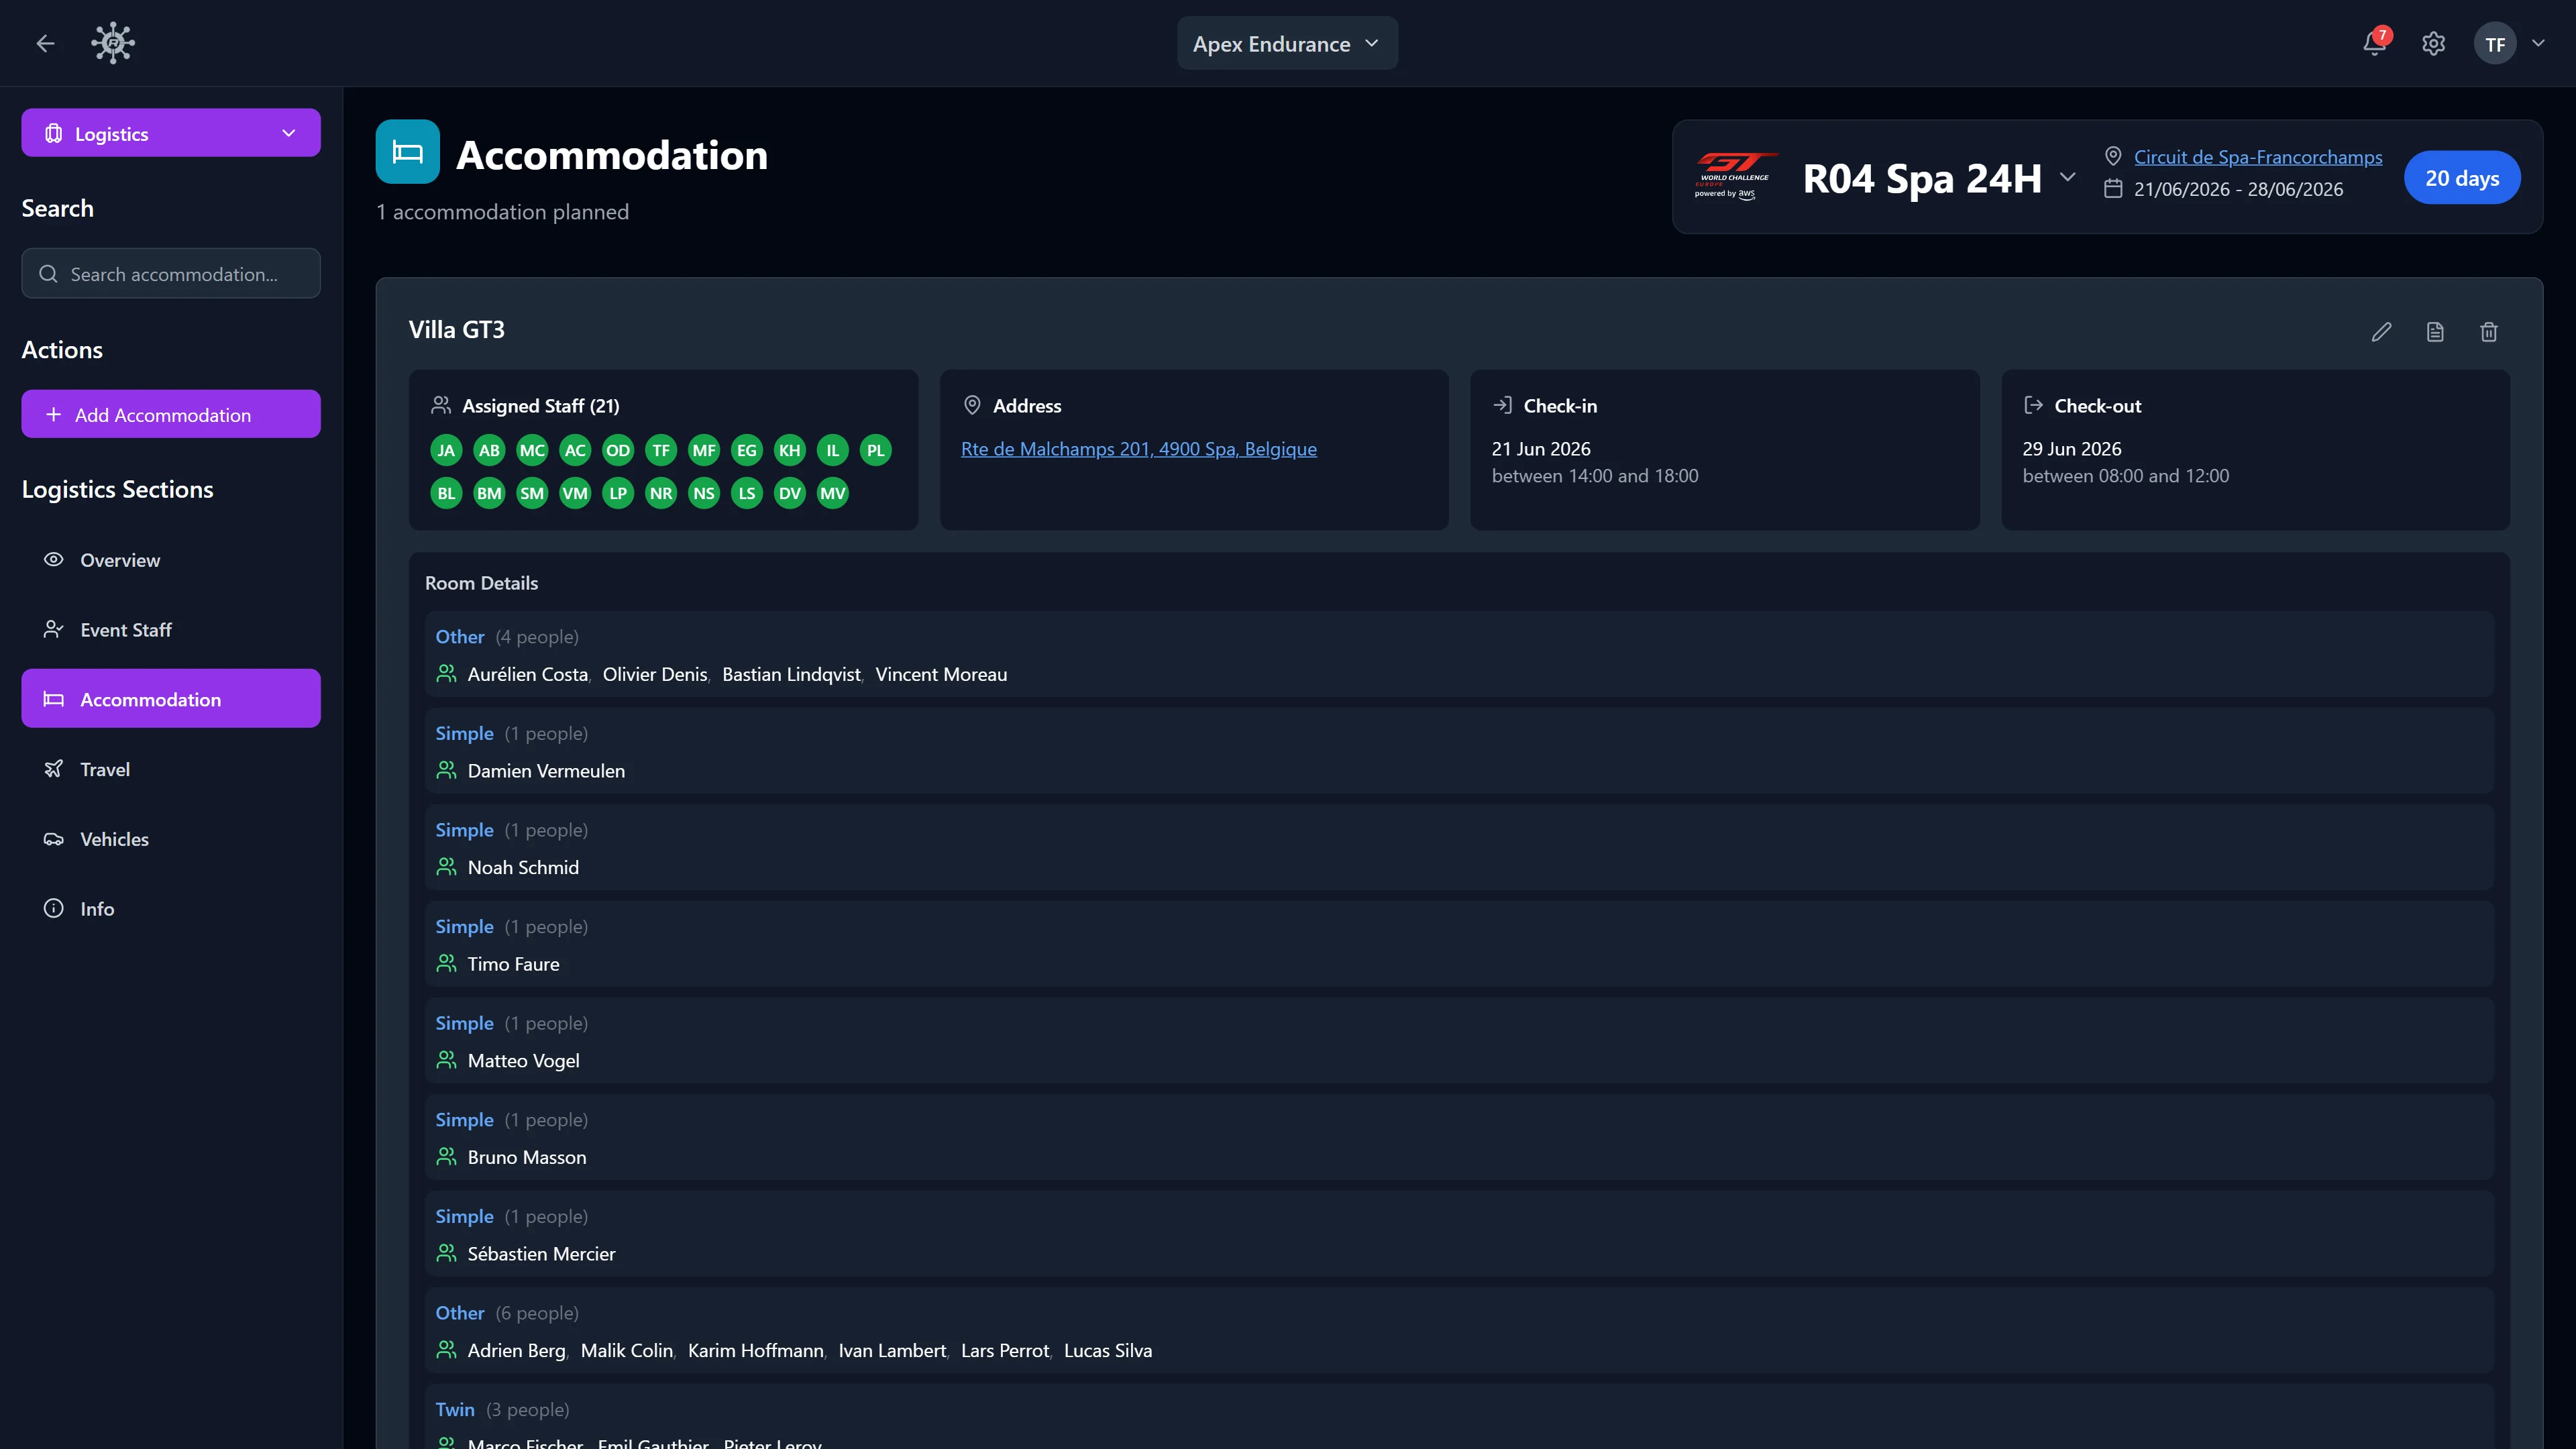This screenshot has width=2576, height=1449.
Task: Go back with the arrow icon
Action: pyautogui.click(x=45, y=43)
